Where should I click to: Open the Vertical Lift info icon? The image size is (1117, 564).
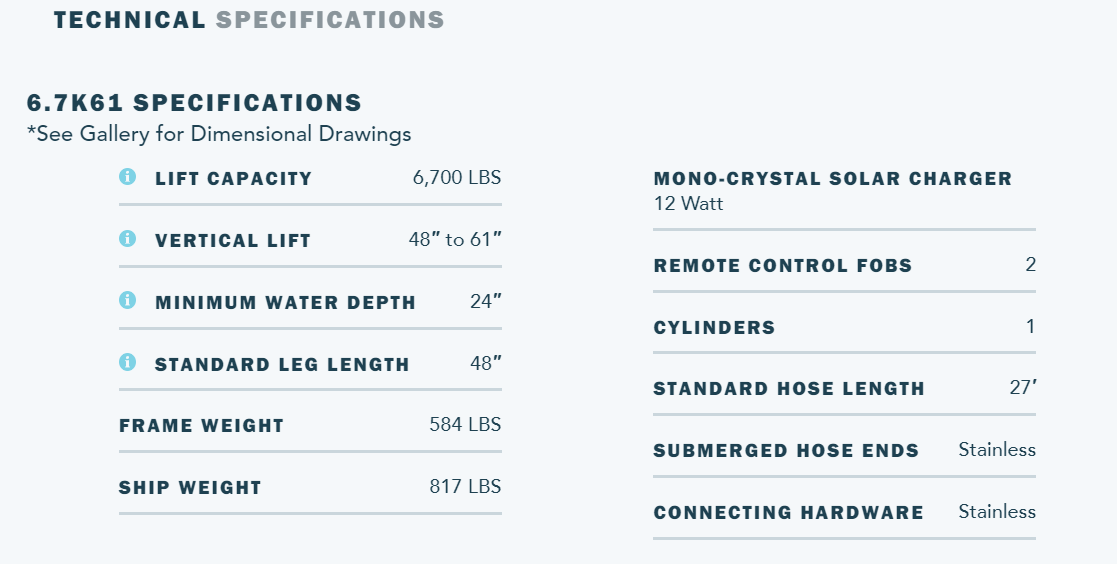pyautogui.click(x=127, y=239)
